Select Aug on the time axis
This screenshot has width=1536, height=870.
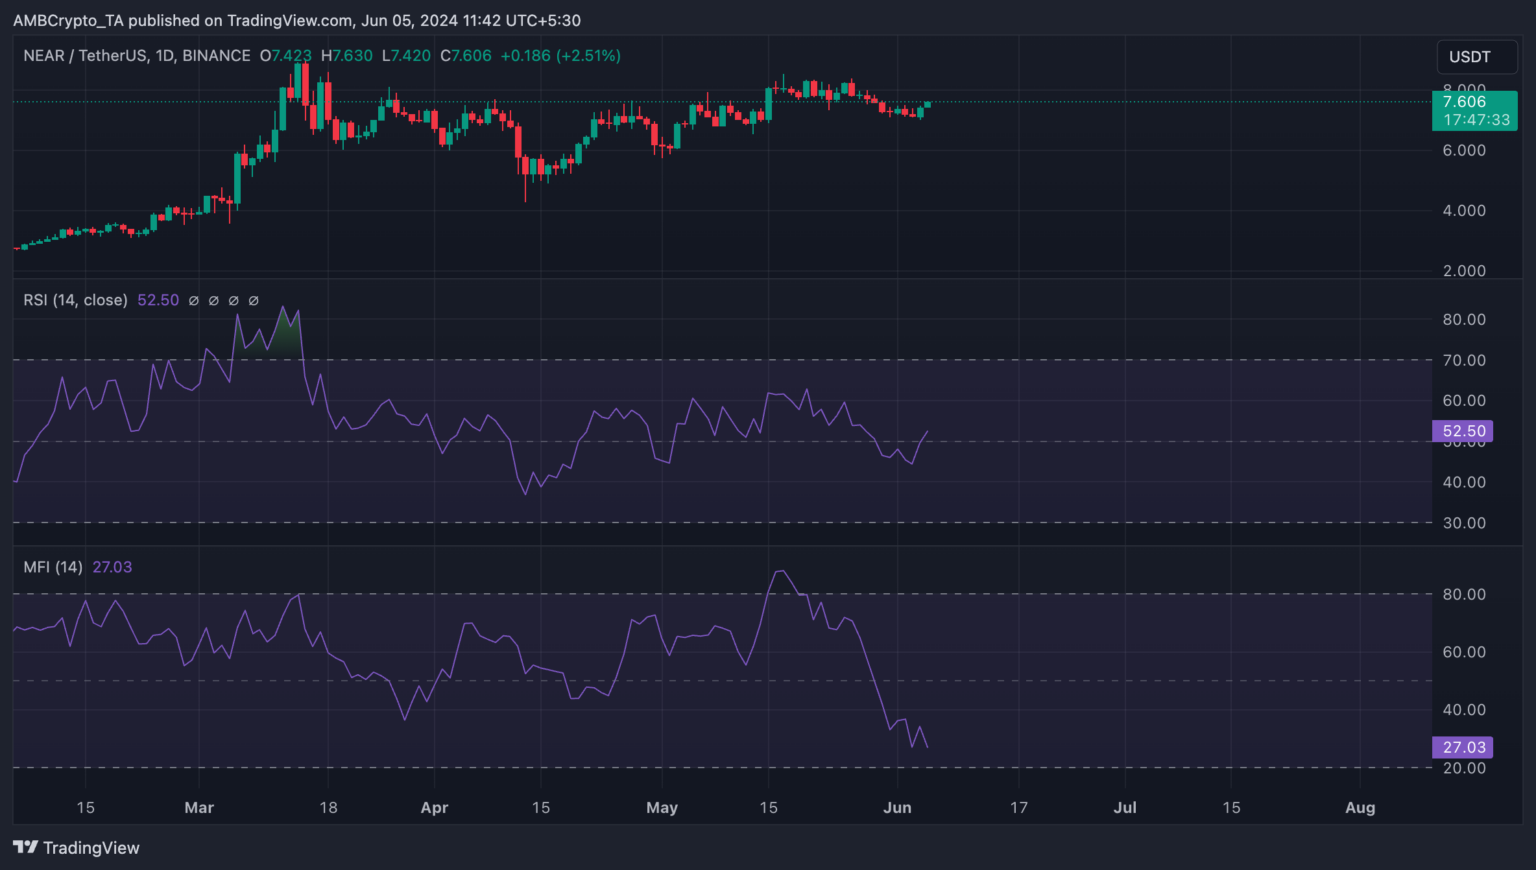click(1360, 807)
